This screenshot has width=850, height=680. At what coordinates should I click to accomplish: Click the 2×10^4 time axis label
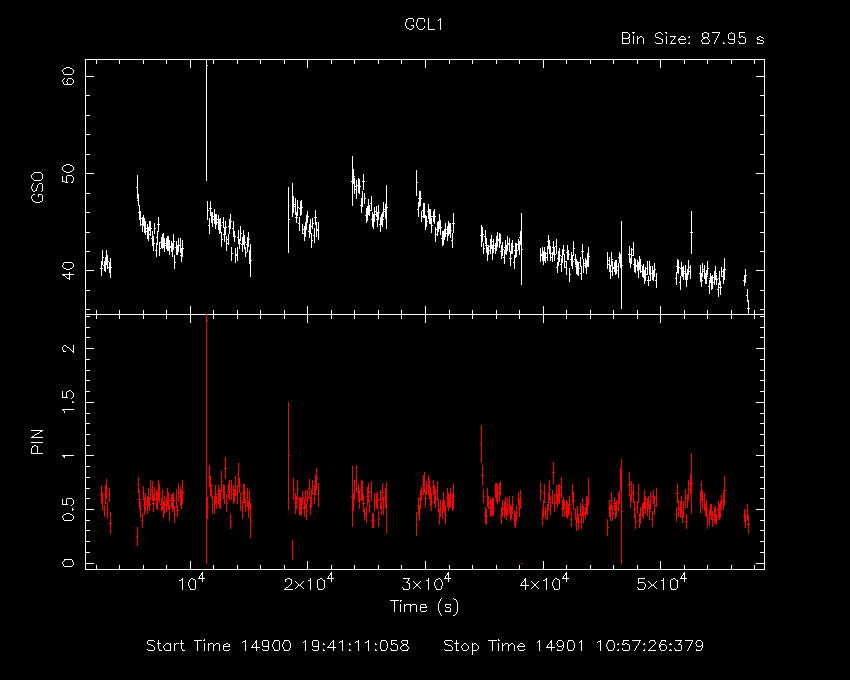point(309,582)
